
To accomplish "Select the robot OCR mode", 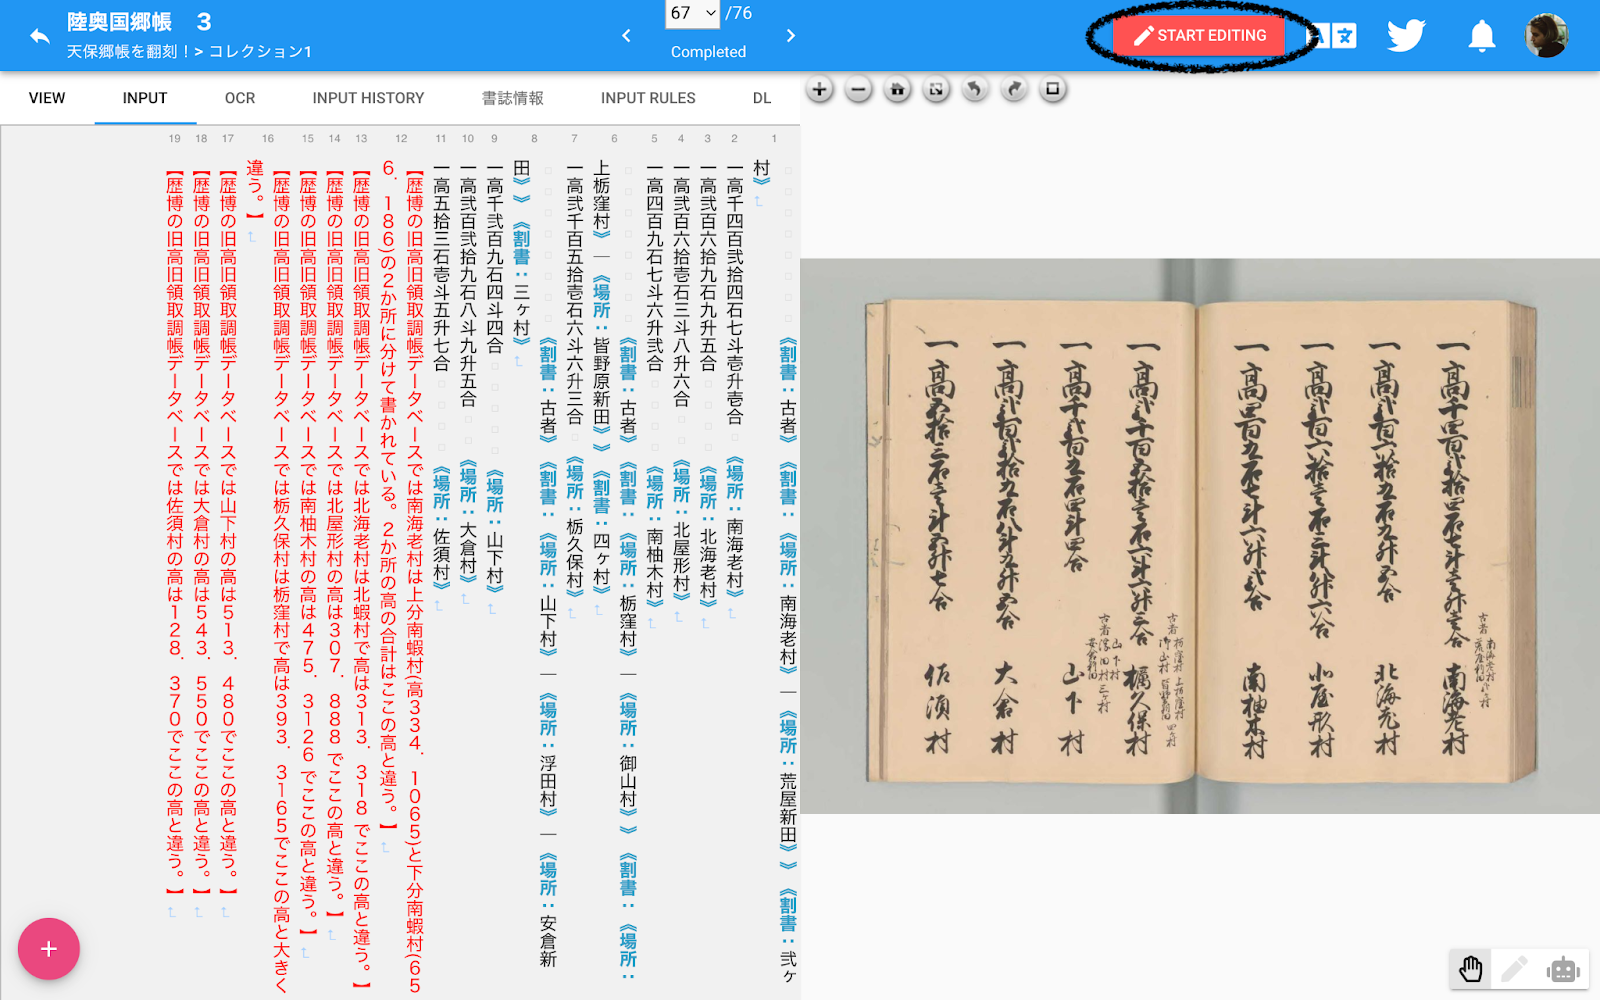I will coord(1562,969).
